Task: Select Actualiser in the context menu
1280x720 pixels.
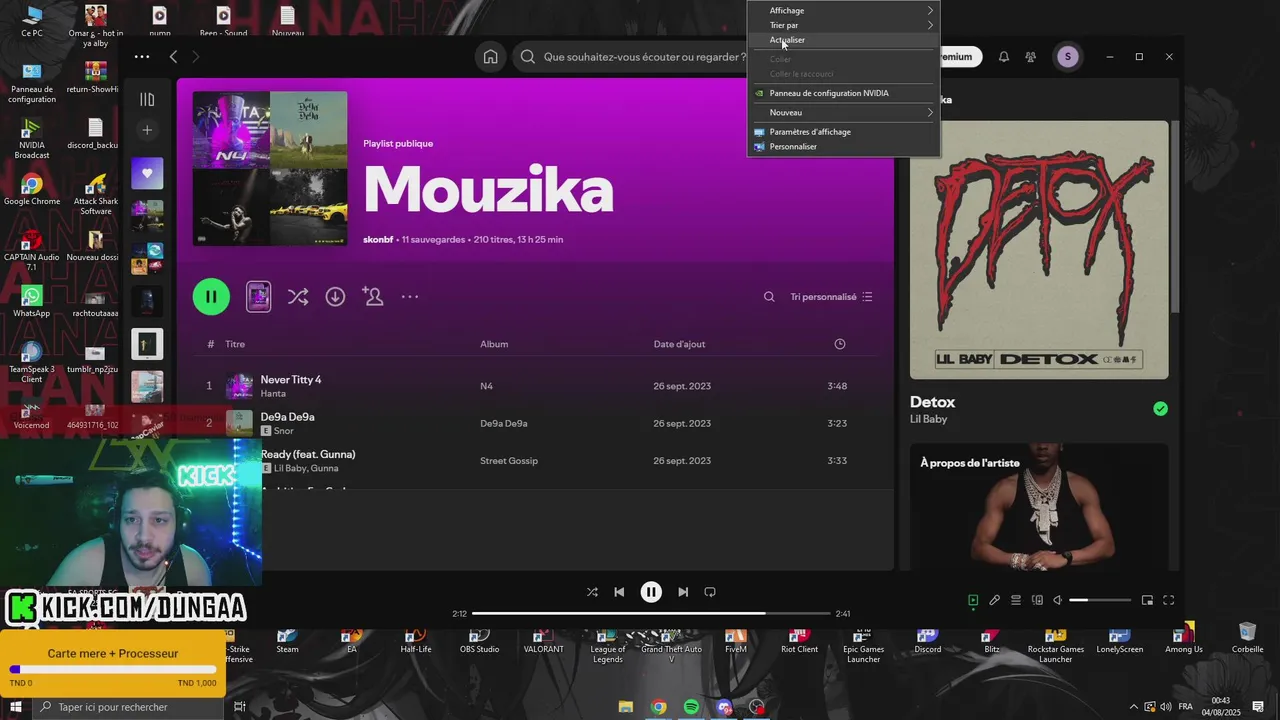Action: click(843, 40)
